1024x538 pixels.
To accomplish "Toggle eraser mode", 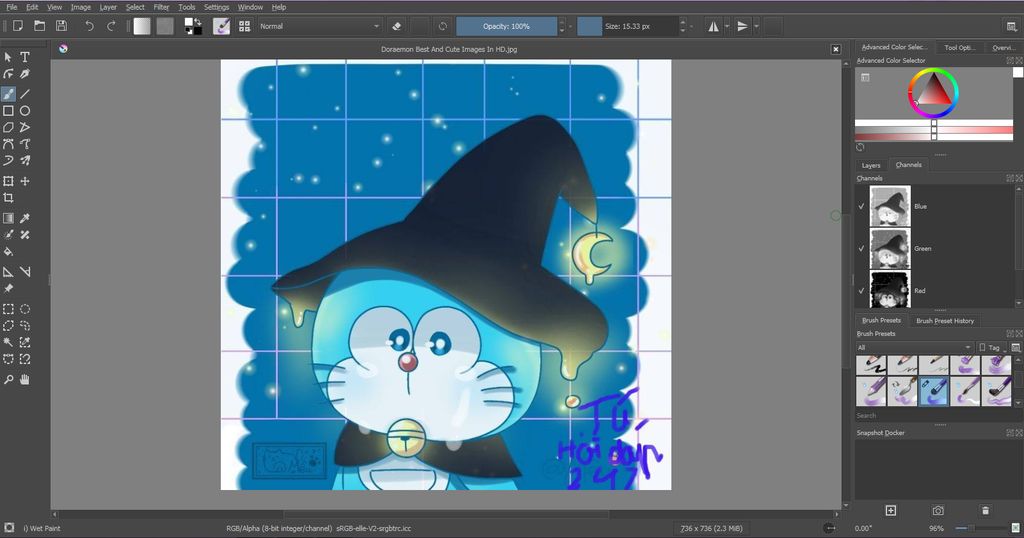I will 396,26.
